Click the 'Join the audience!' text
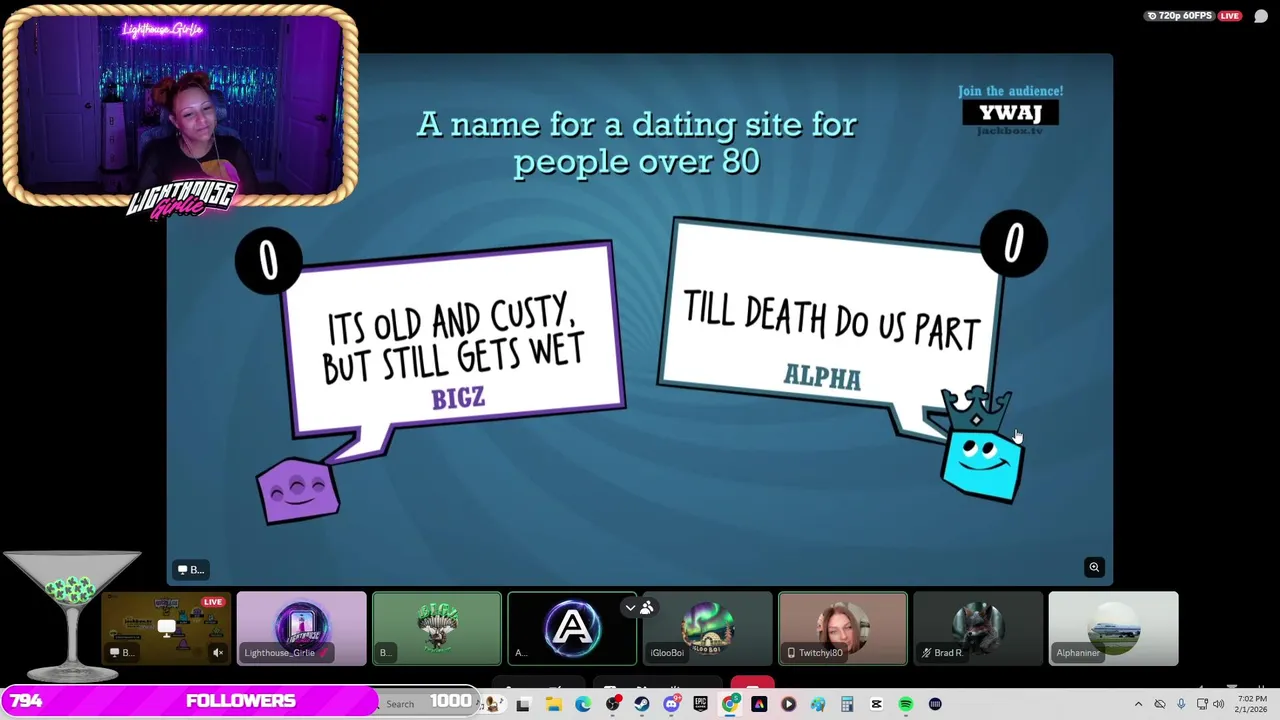The height and width of the screenshot is (720, 1280). [x=1010, y=91]
